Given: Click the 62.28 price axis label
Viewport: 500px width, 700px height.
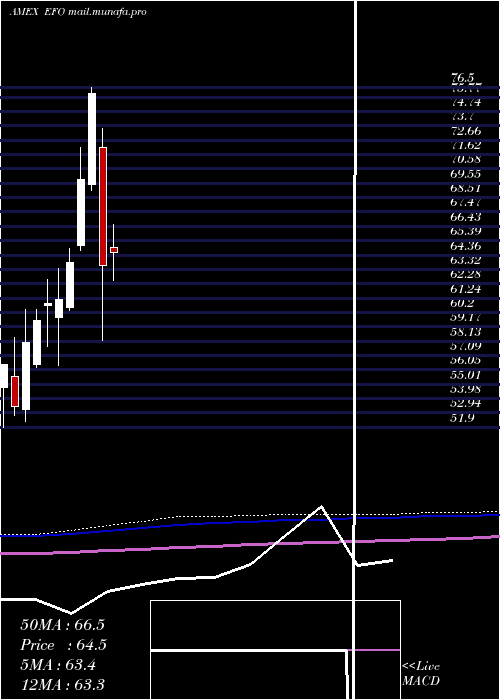Looking at the screenshot, I should 466,275.
